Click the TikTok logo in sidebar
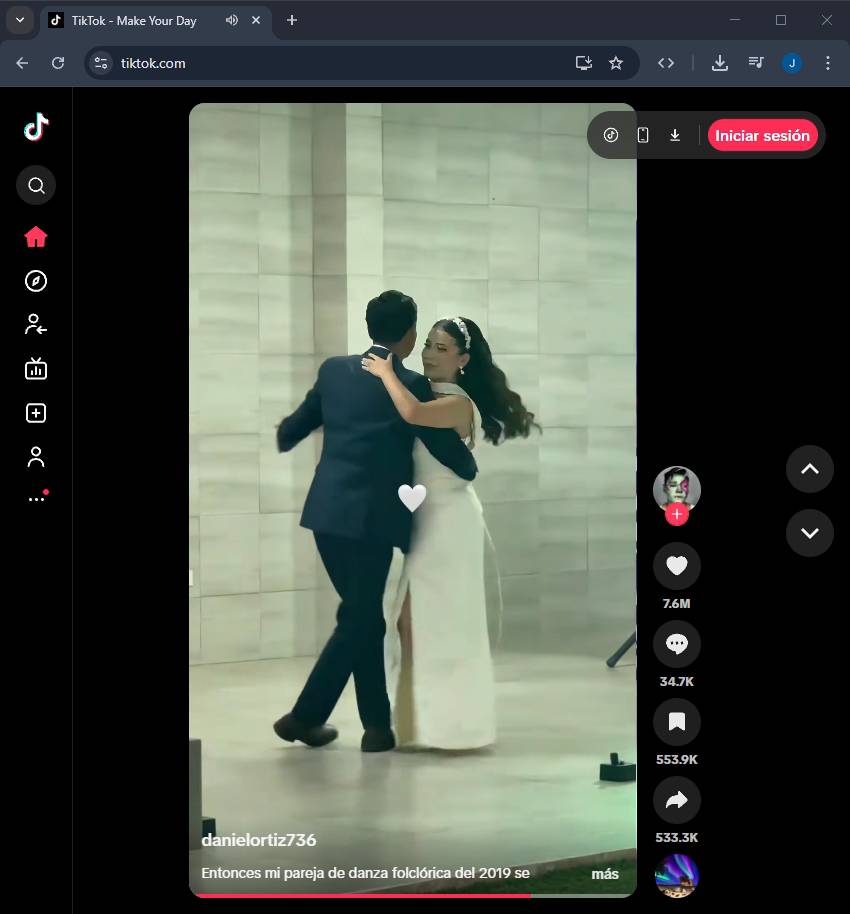The width and height of the screenshot is (850, 914). coord(36,127)
